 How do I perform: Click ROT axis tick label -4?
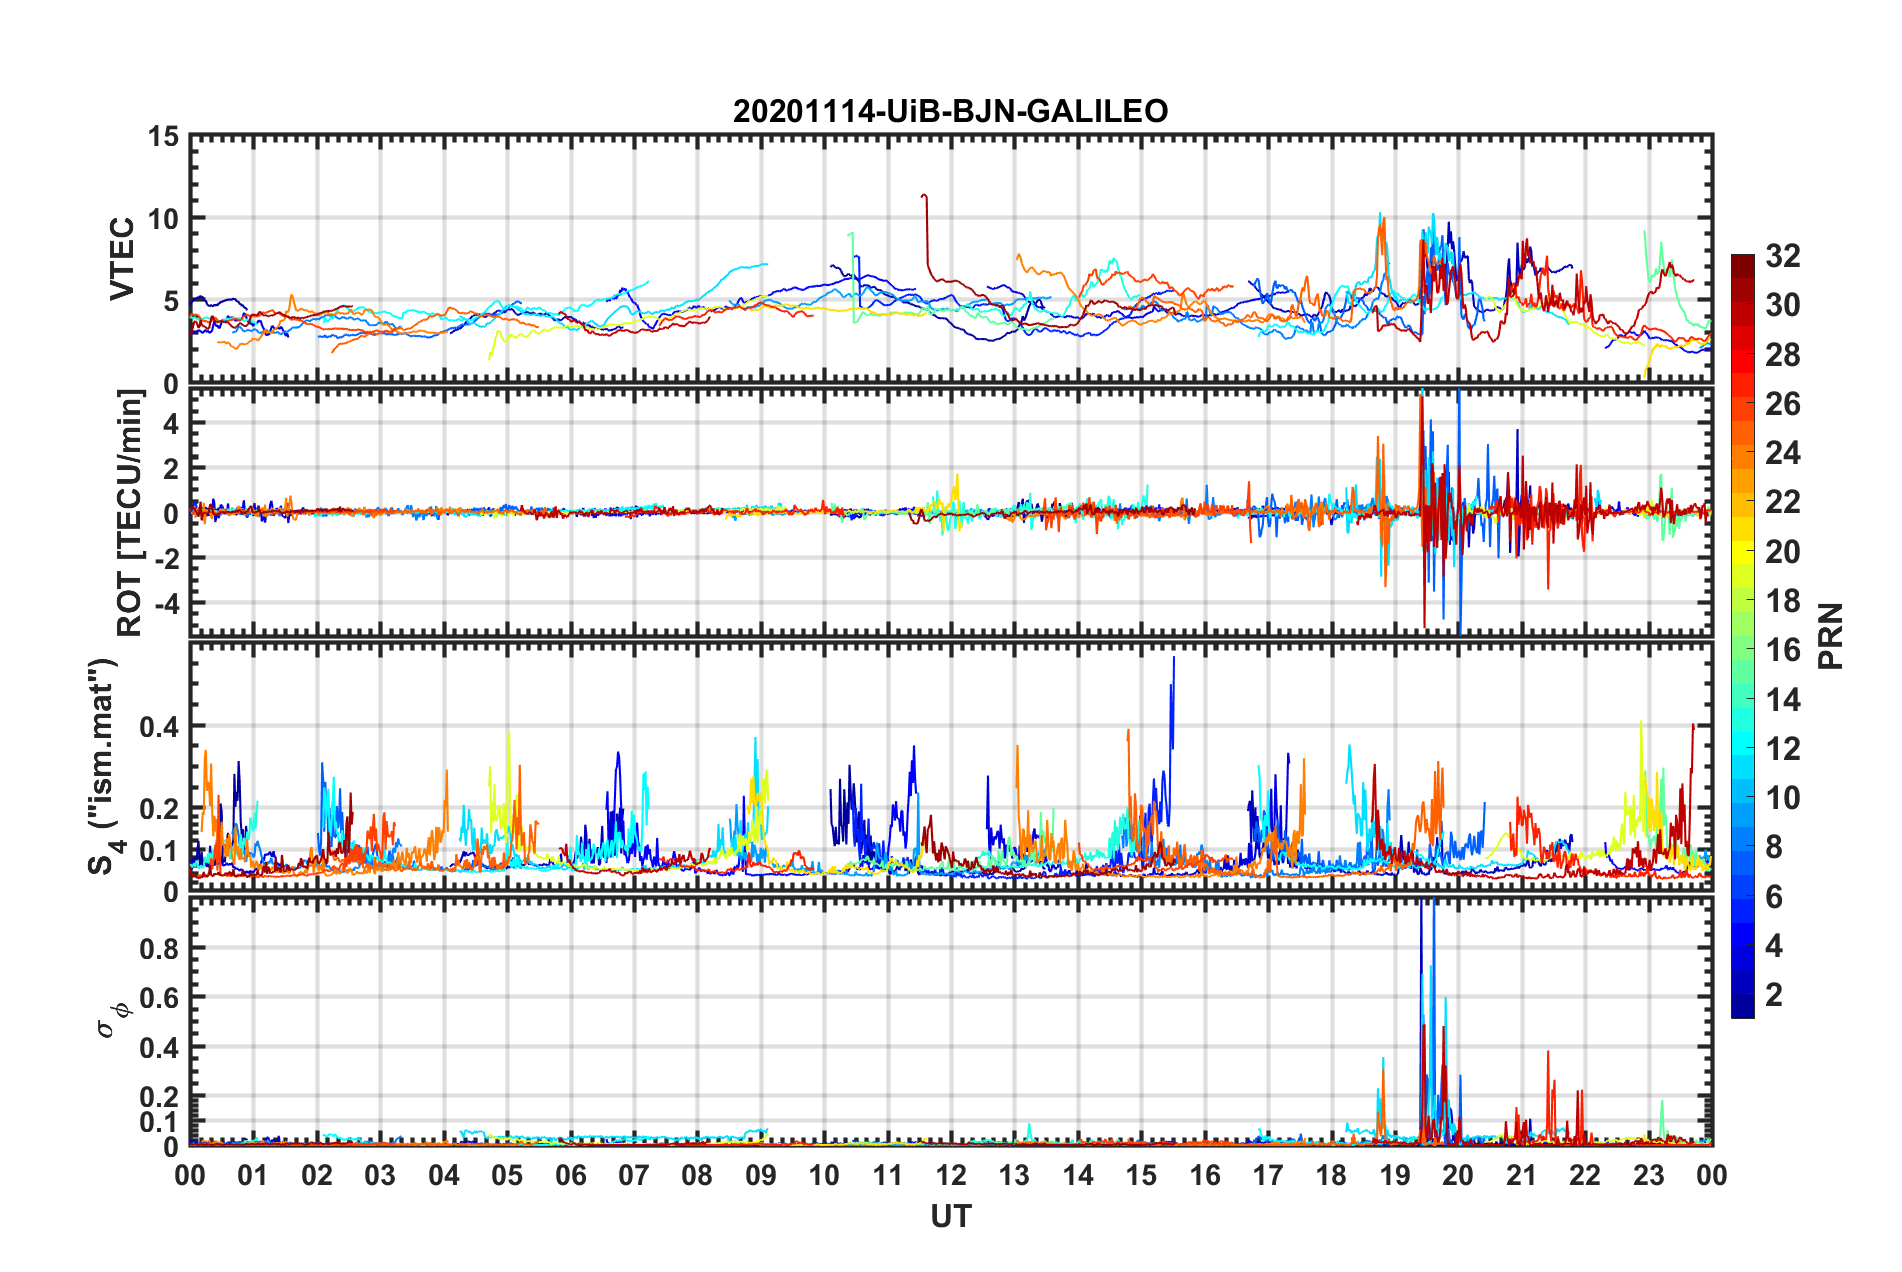pyautogui.click(x=167, y=604)
